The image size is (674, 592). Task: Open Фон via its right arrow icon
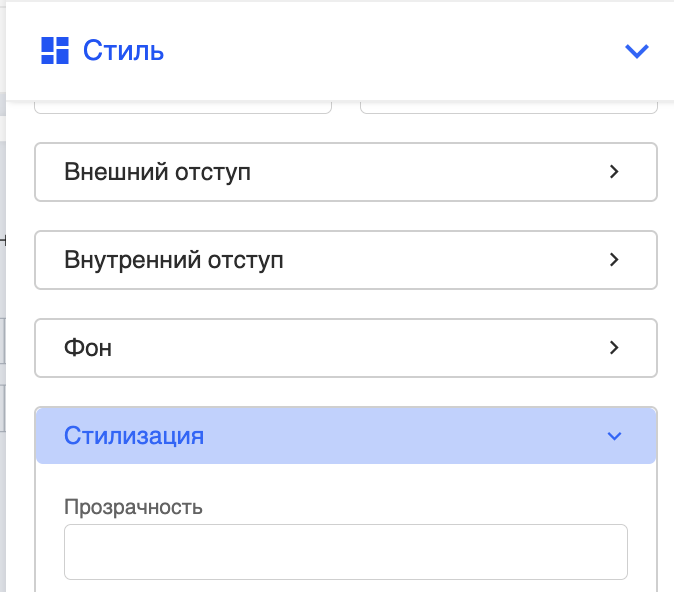[614, 347]
